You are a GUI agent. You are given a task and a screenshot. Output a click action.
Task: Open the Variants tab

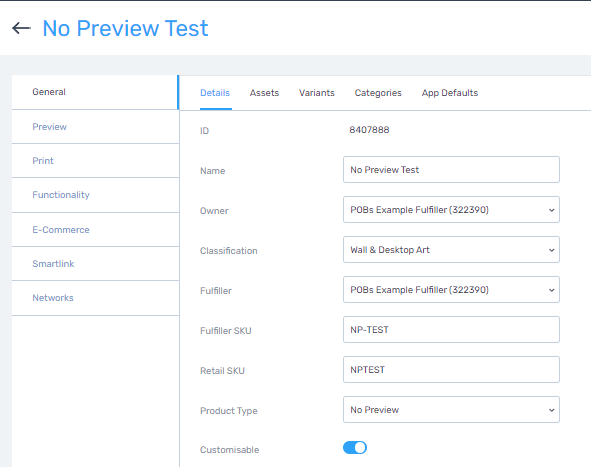click(317, 93)
